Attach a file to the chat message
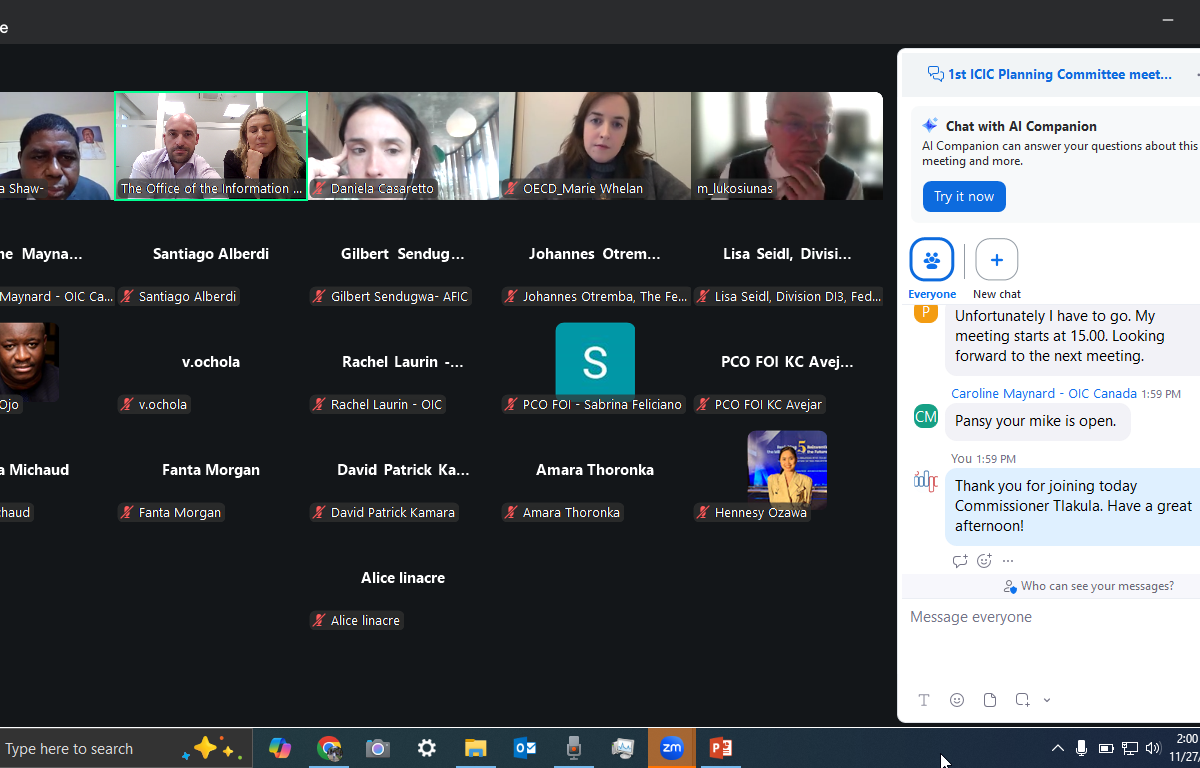The image size is (1200, 768). click(x=990, y=700)
